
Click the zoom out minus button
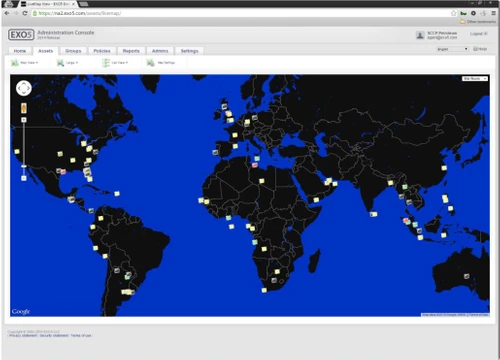pyautogui.click(x=24, y=178)
